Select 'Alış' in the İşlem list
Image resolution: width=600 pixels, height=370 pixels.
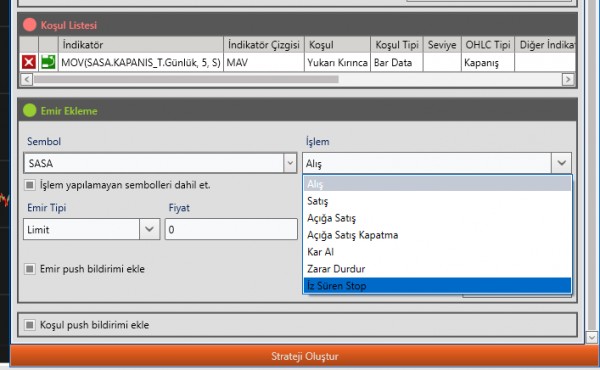pos(437,184)
